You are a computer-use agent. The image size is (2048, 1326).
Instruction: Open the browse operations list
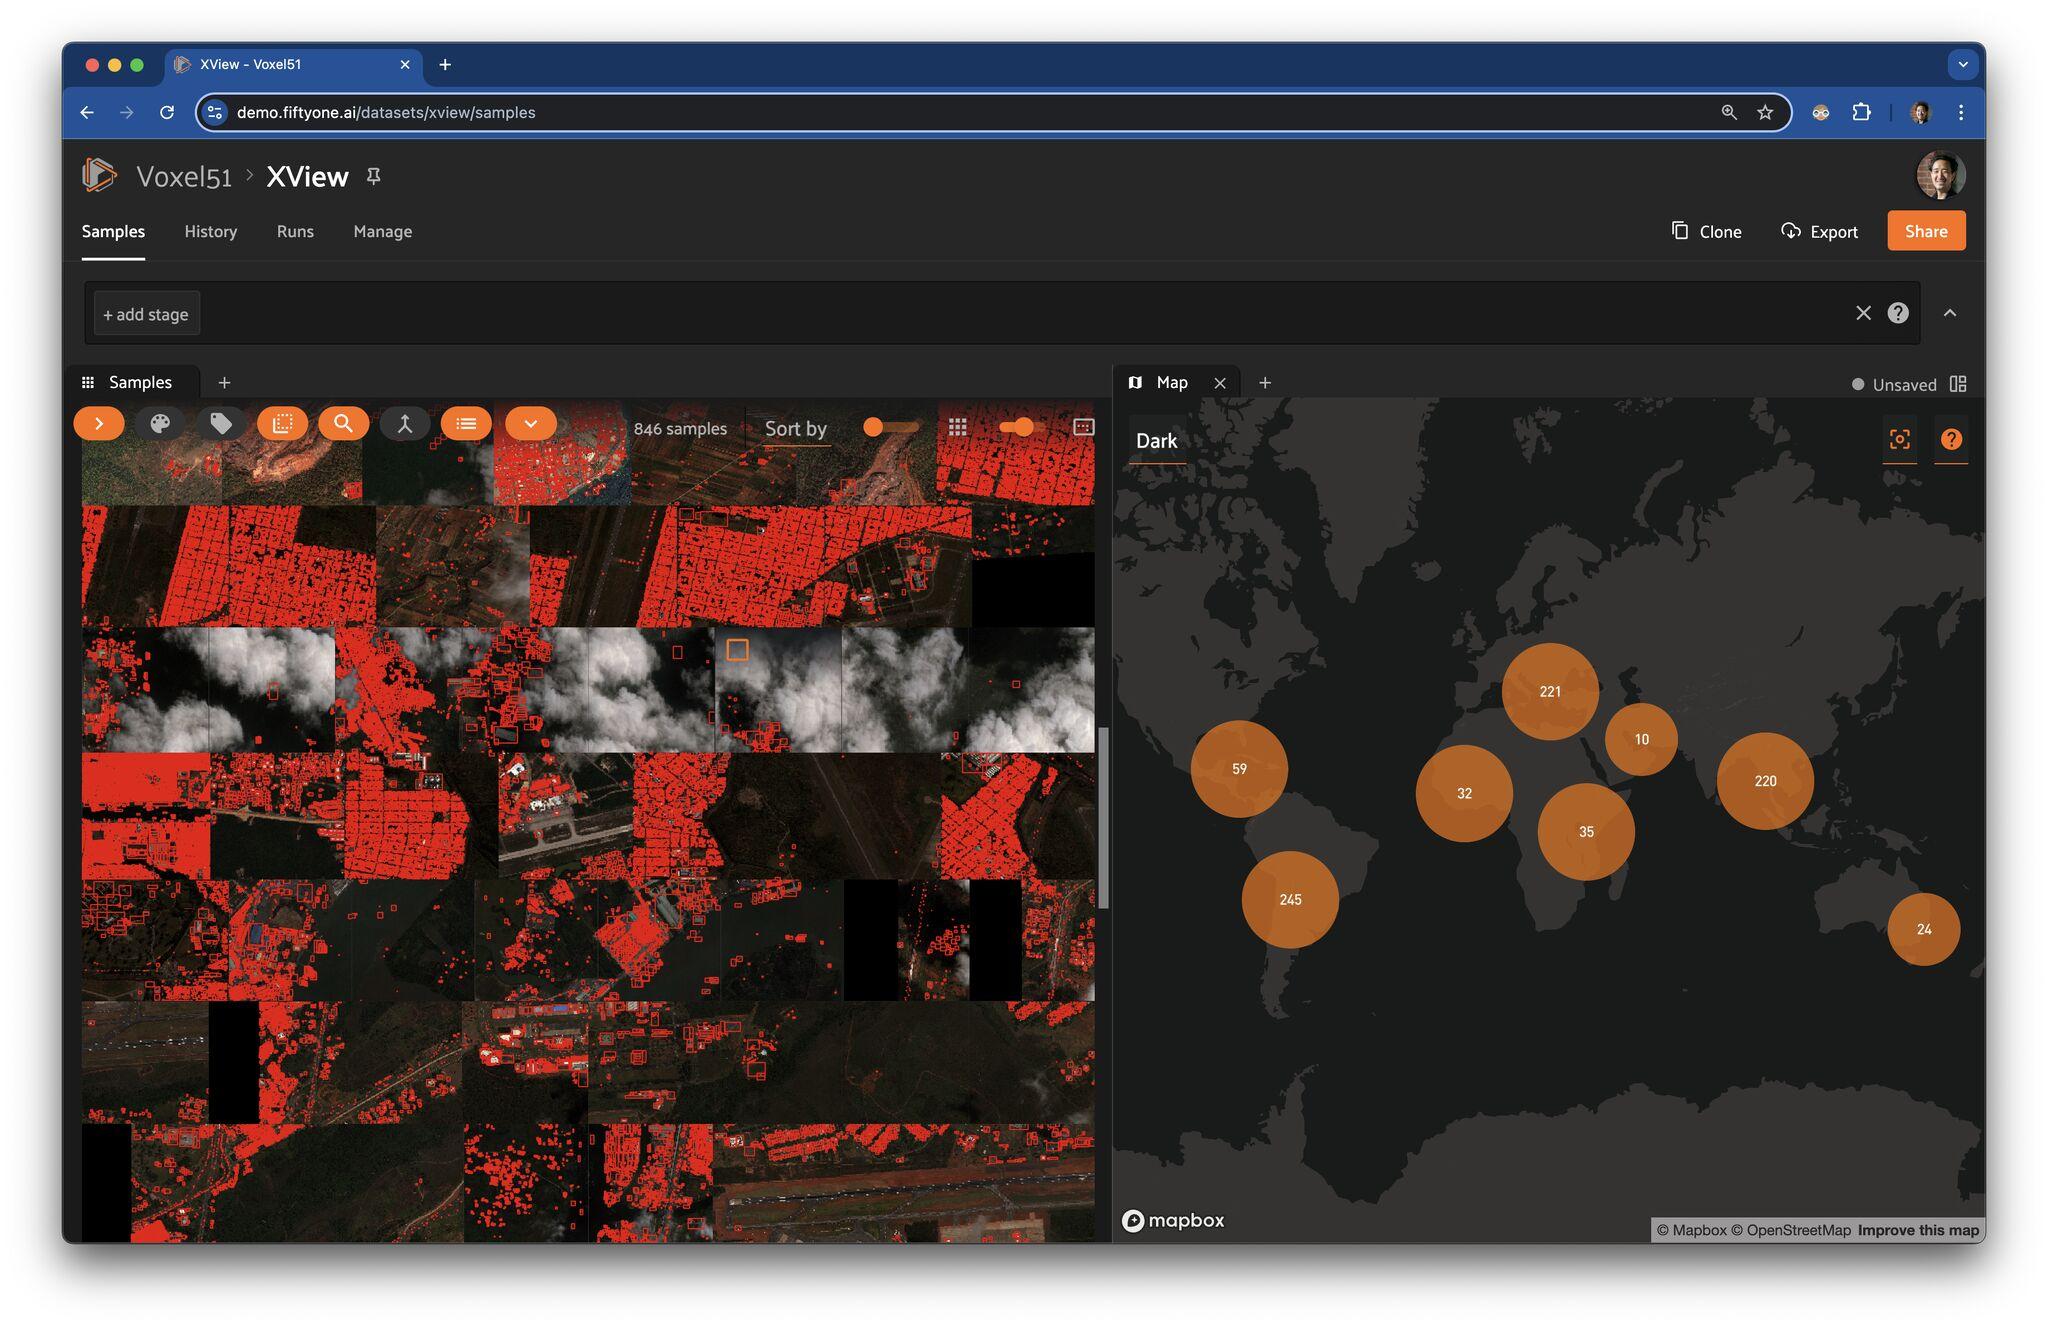(x=466, y=424)
